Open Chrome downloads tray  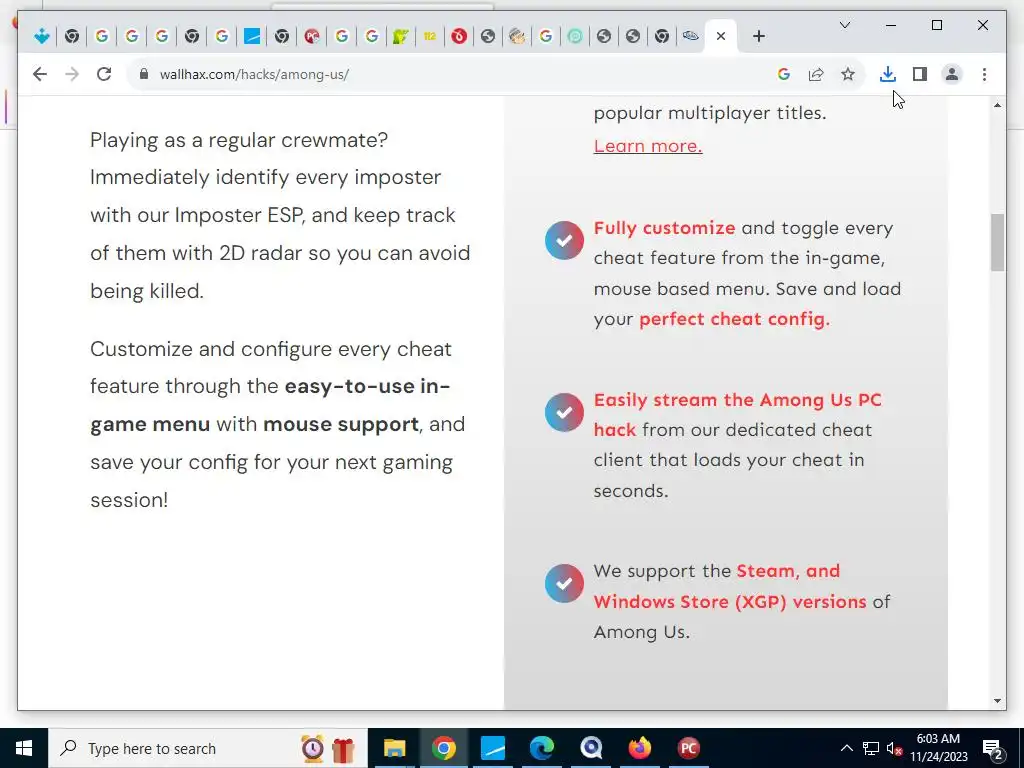point(888,74)
